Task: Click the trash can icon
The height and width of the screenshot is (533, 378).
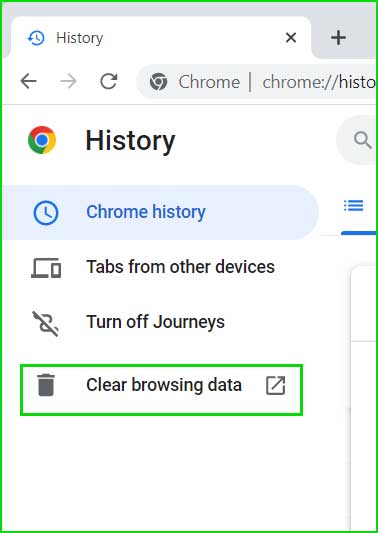Action: click(46, 385)
